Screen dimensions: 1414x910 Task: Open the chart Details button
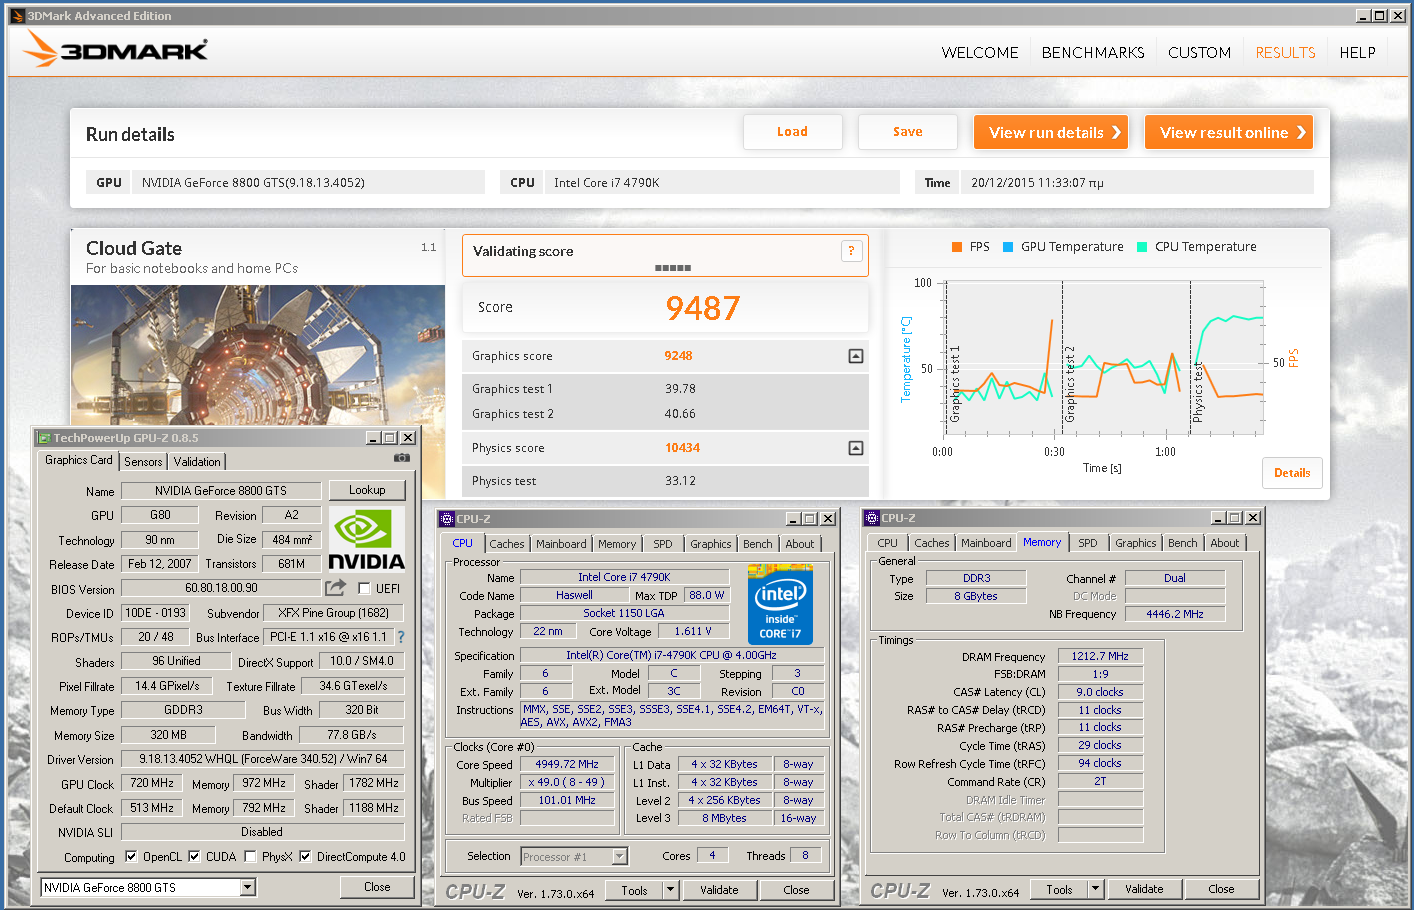pos(1292,473)
